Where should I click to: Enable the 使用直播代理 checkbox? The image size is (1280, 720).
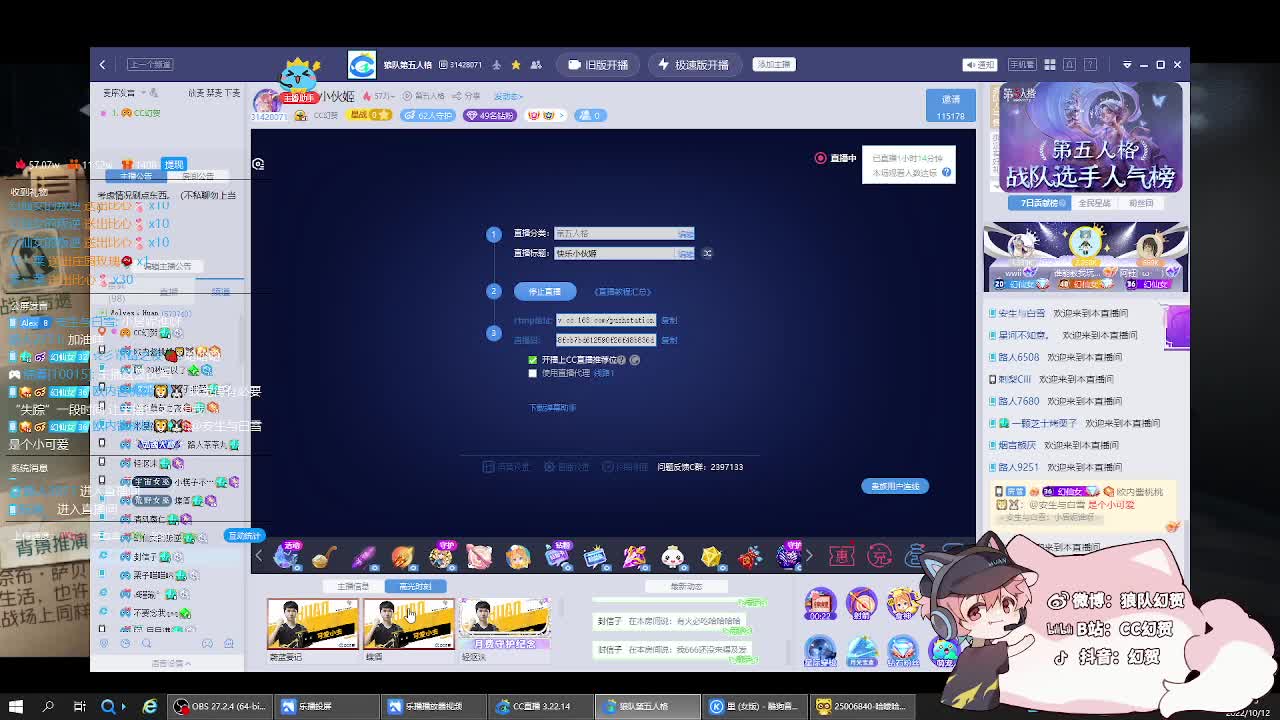(532, 373)
